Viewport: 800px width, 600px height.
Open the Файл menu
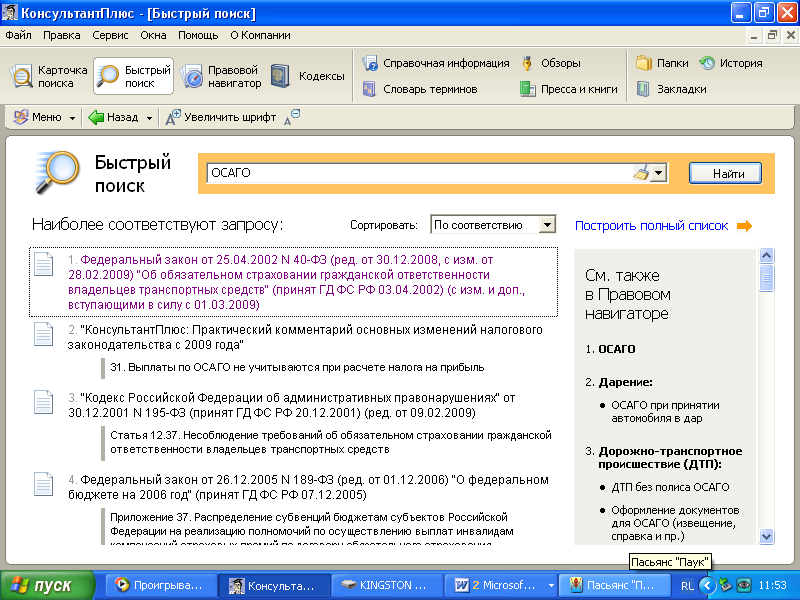[18, 35]
